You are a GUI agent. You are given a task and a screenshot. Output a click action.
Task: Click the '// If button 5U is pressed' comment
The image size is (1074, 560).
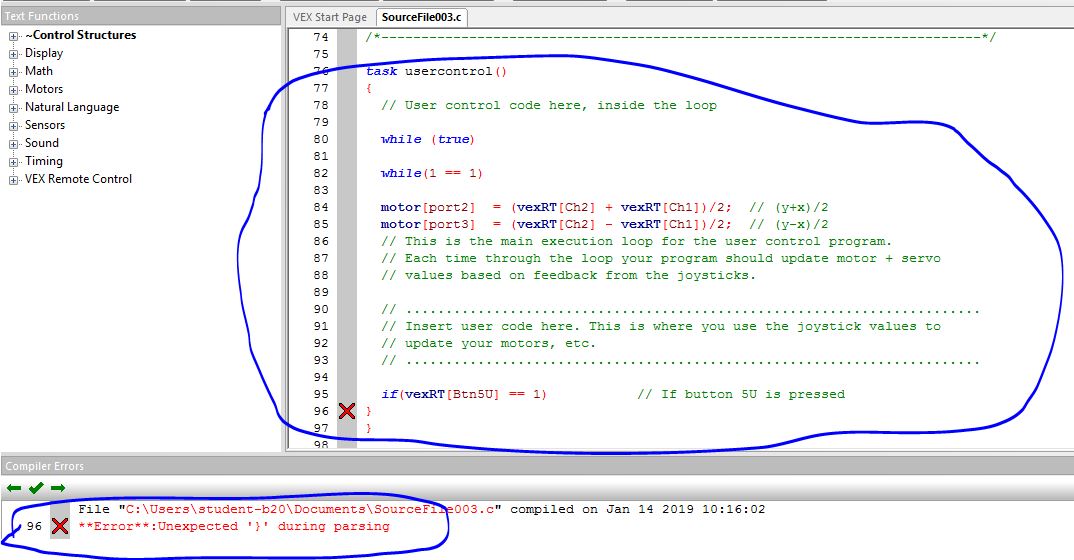(741, 394)
